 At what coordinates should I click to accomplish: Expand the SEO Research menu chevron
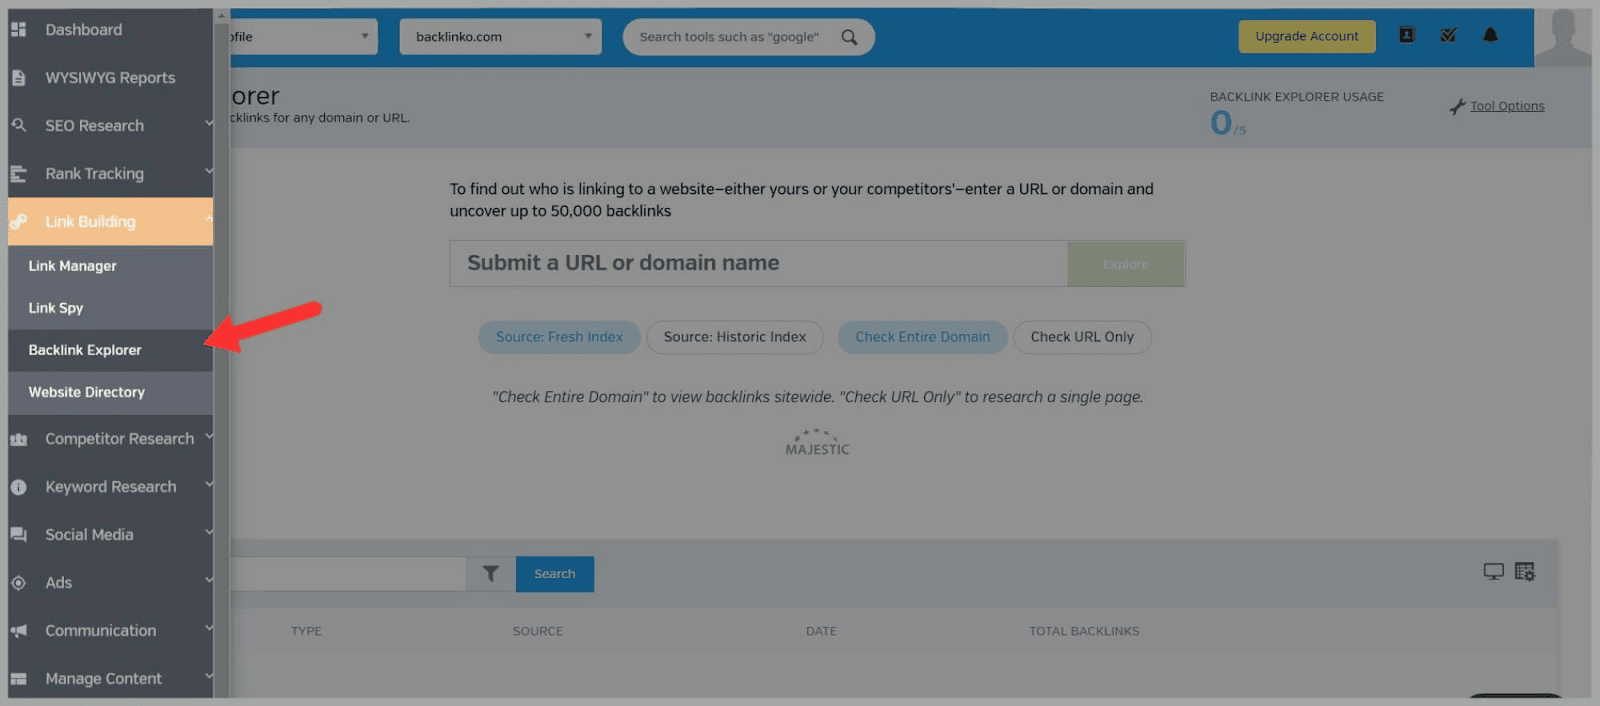click(x=209, y=124)
